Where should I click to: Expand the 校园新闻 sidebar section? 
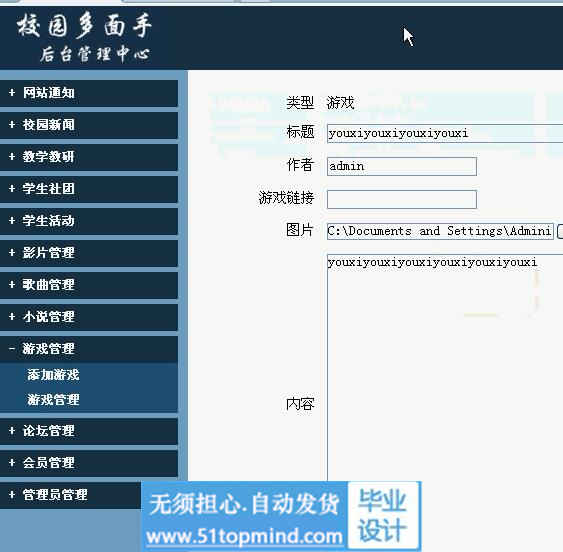(x=88, y=125)
